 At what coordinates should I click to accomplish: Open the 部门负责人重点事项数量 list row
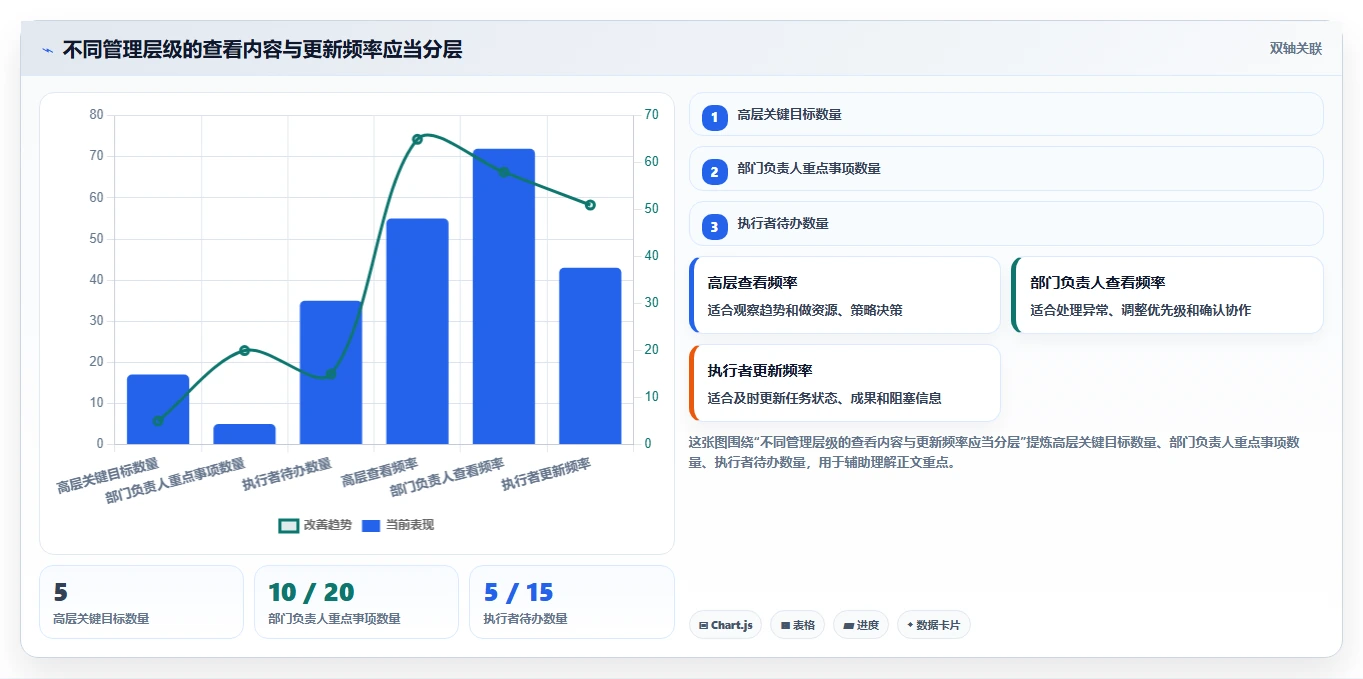1006,168
